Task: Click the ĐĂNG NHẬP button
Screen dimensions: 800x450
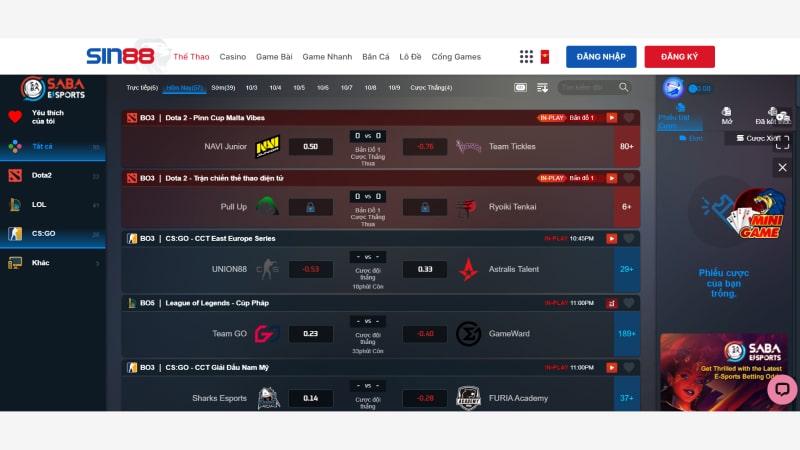Action: (x=601, y=57)
